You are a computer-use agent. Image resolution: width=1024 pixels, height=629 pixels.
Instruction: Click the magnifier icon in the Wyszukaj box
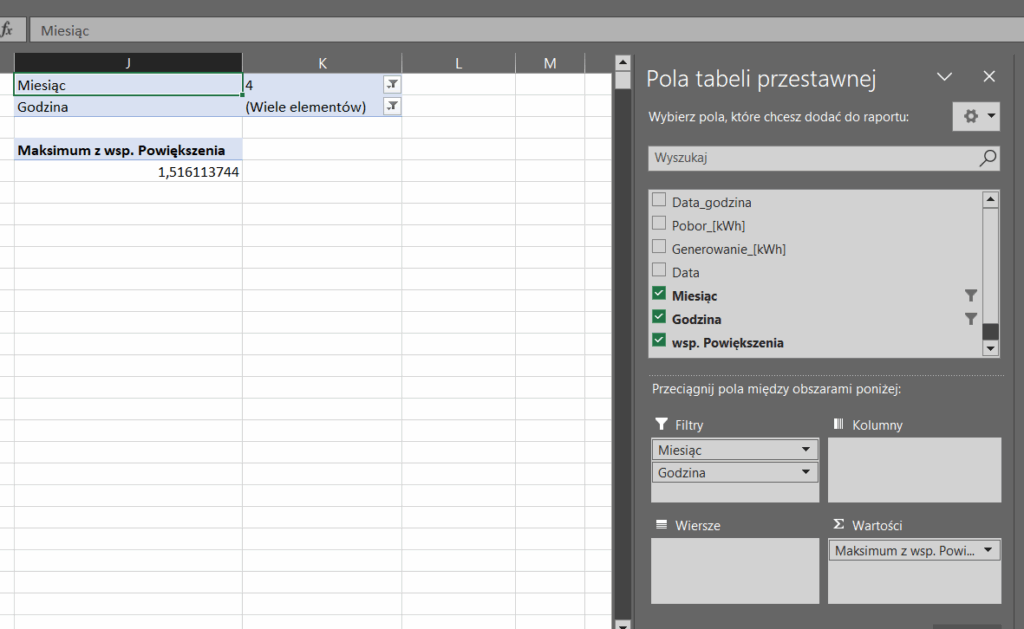tap(987, 157)
